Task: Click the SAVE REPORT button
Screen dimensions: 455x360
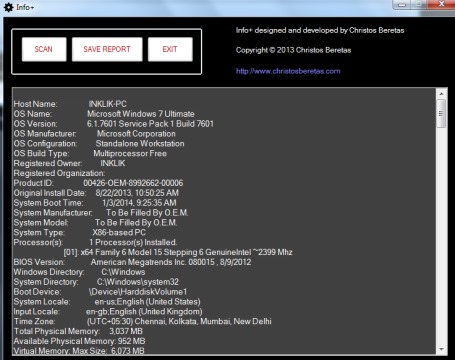Action: pos(107,49)
